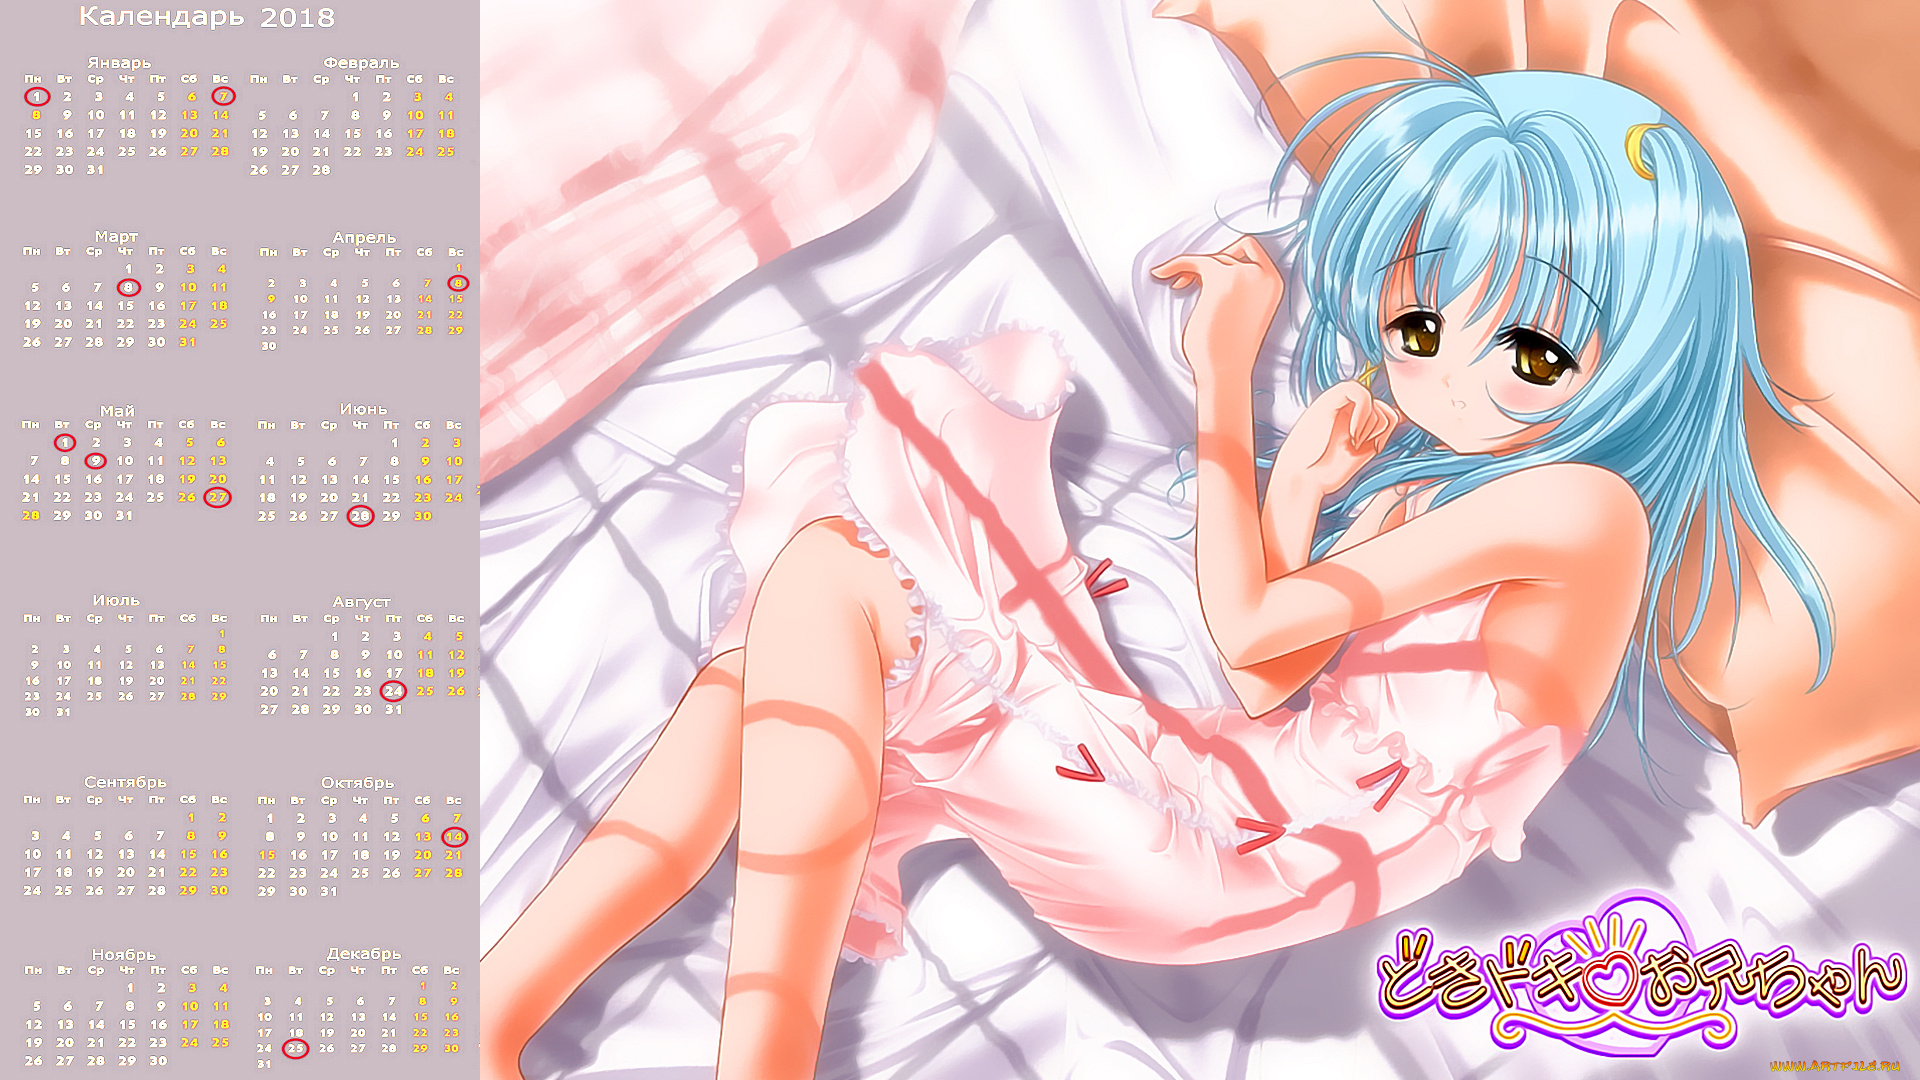Screen dimensions: 1920x1080
Task: Select circled date 1 in Январь
Action: point(37,97)
